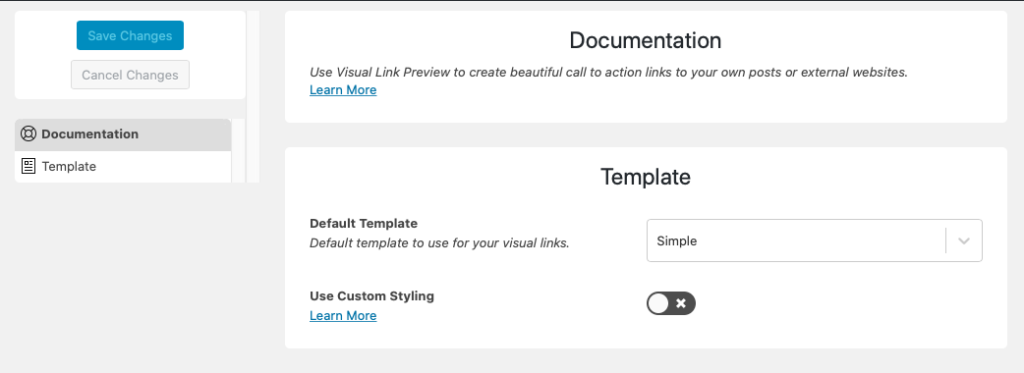Click the X mark inside custom styling switch
The image size is (1024, 373).
(x=680, y=303)
